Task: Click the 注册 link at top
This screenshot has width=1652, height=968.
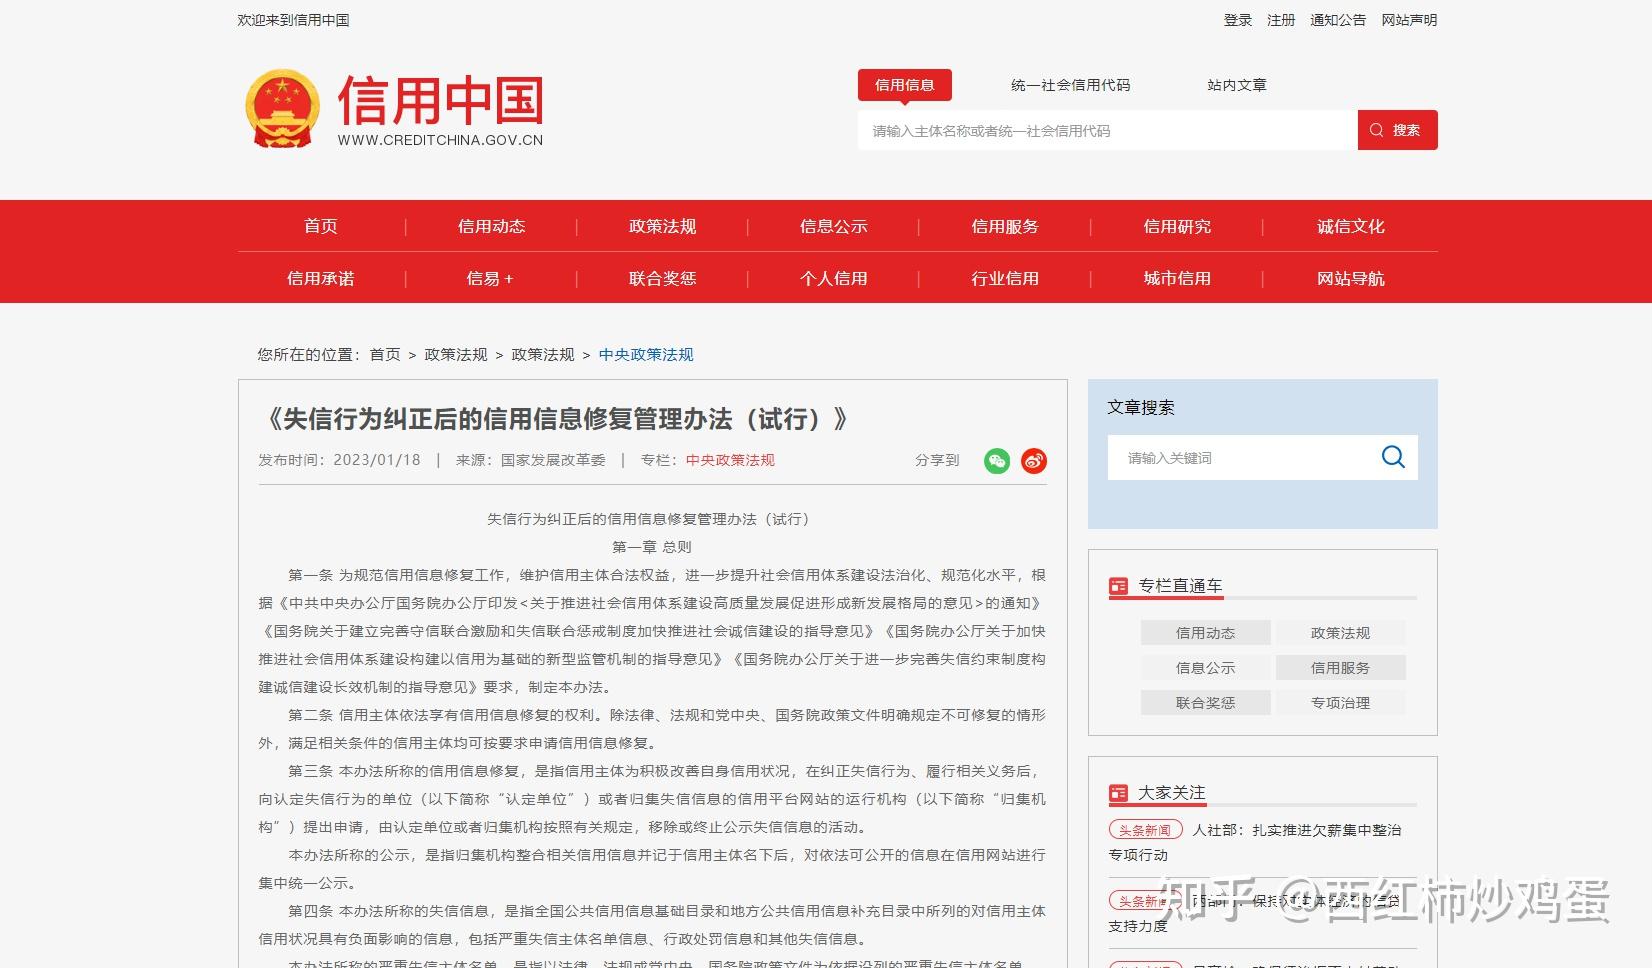Action: (x=1280, y=20)
